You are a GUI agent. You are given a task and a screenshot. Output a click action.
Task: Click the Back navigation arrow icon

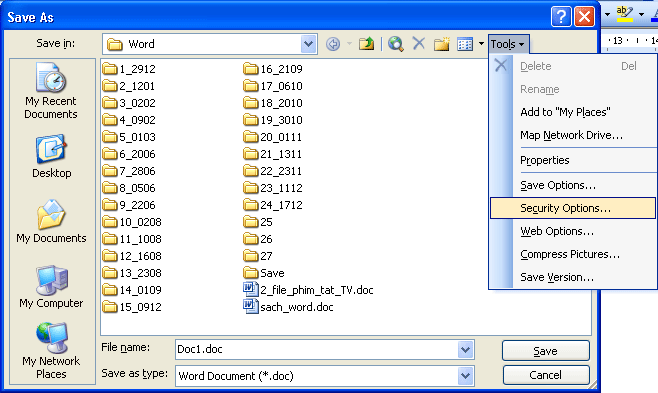333,44
